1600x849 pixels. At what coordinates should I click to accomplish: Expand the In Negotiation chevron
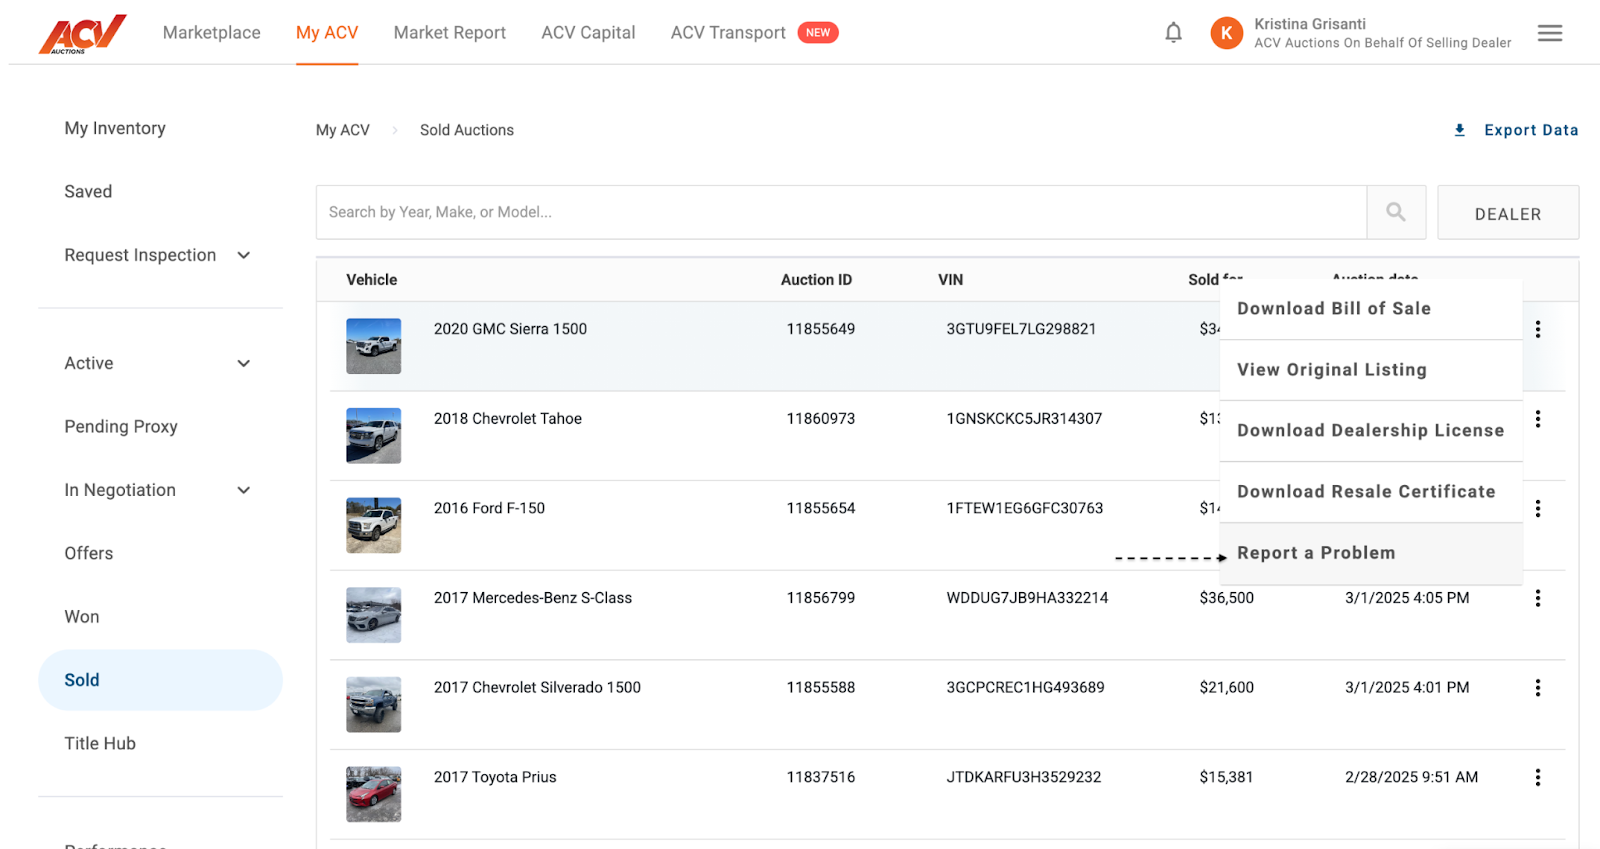coord(243,490)
